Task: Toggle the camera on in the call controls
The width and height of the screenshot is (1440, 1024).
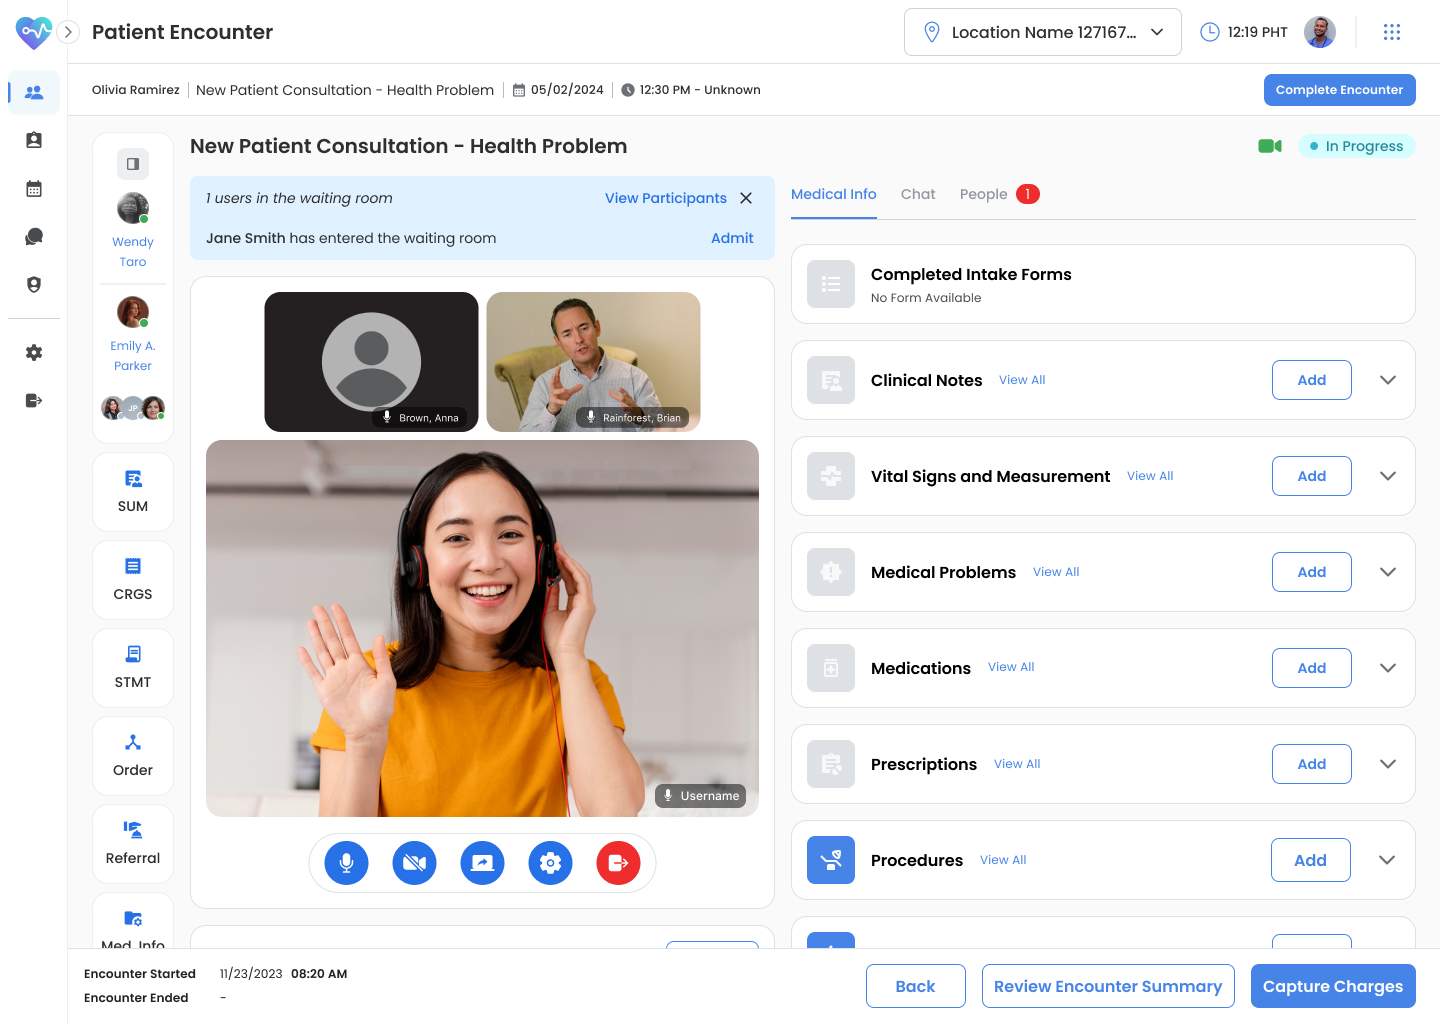Action: pos(414,862)
